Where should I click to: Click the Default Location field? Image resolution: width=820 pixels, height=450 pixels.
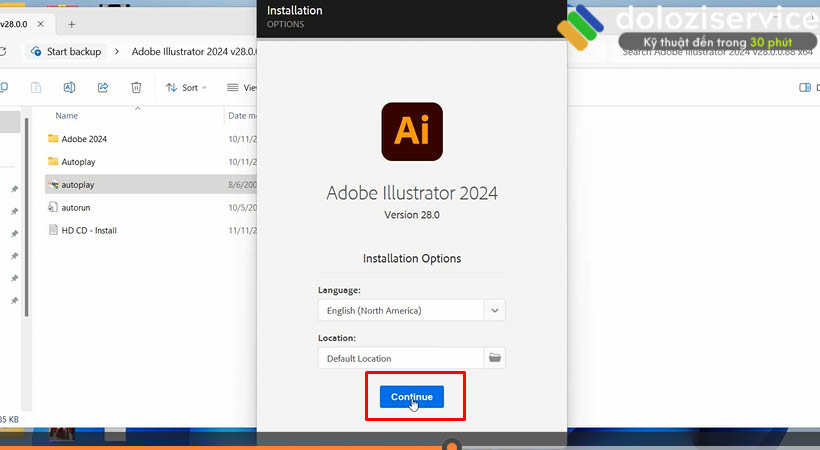[400, 358]
